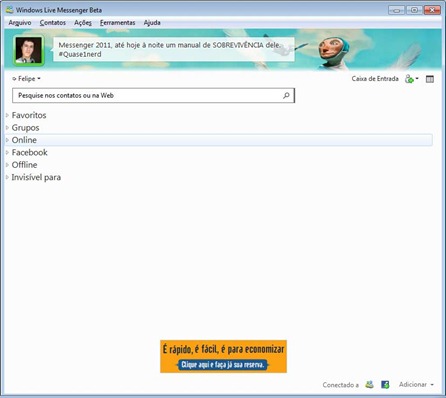Screen dimensions: 446x398
Task: Click the contact list layout icon
Action: [430, 79]
